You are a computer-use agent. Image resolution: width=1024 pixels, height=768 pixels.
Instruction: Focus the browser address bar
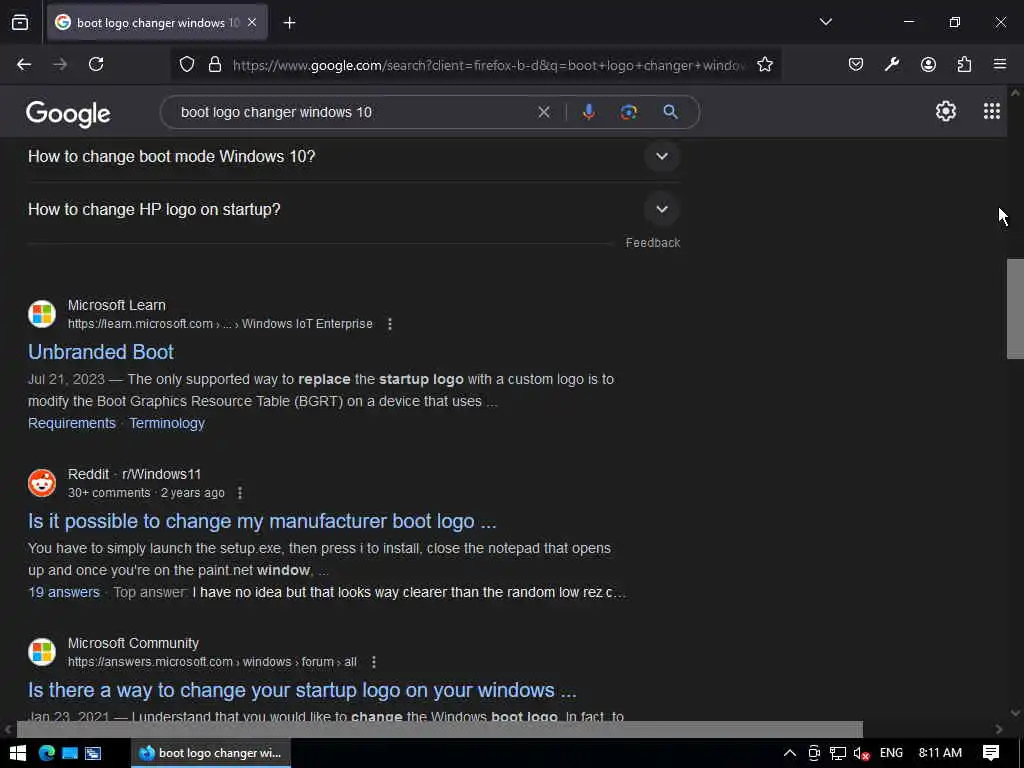(x=488, y=65)
